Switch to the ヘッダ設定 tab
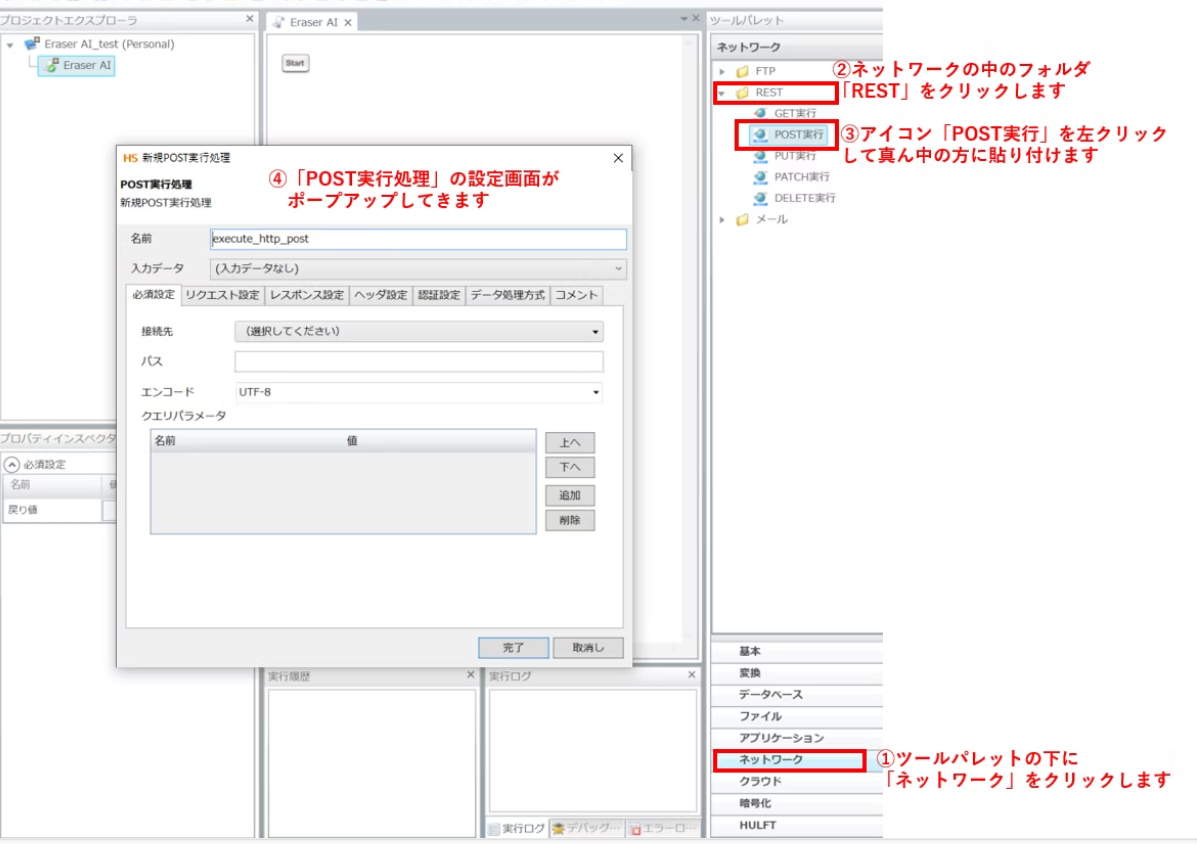Viewport: 1197px width, 844px height. point(381,295)
